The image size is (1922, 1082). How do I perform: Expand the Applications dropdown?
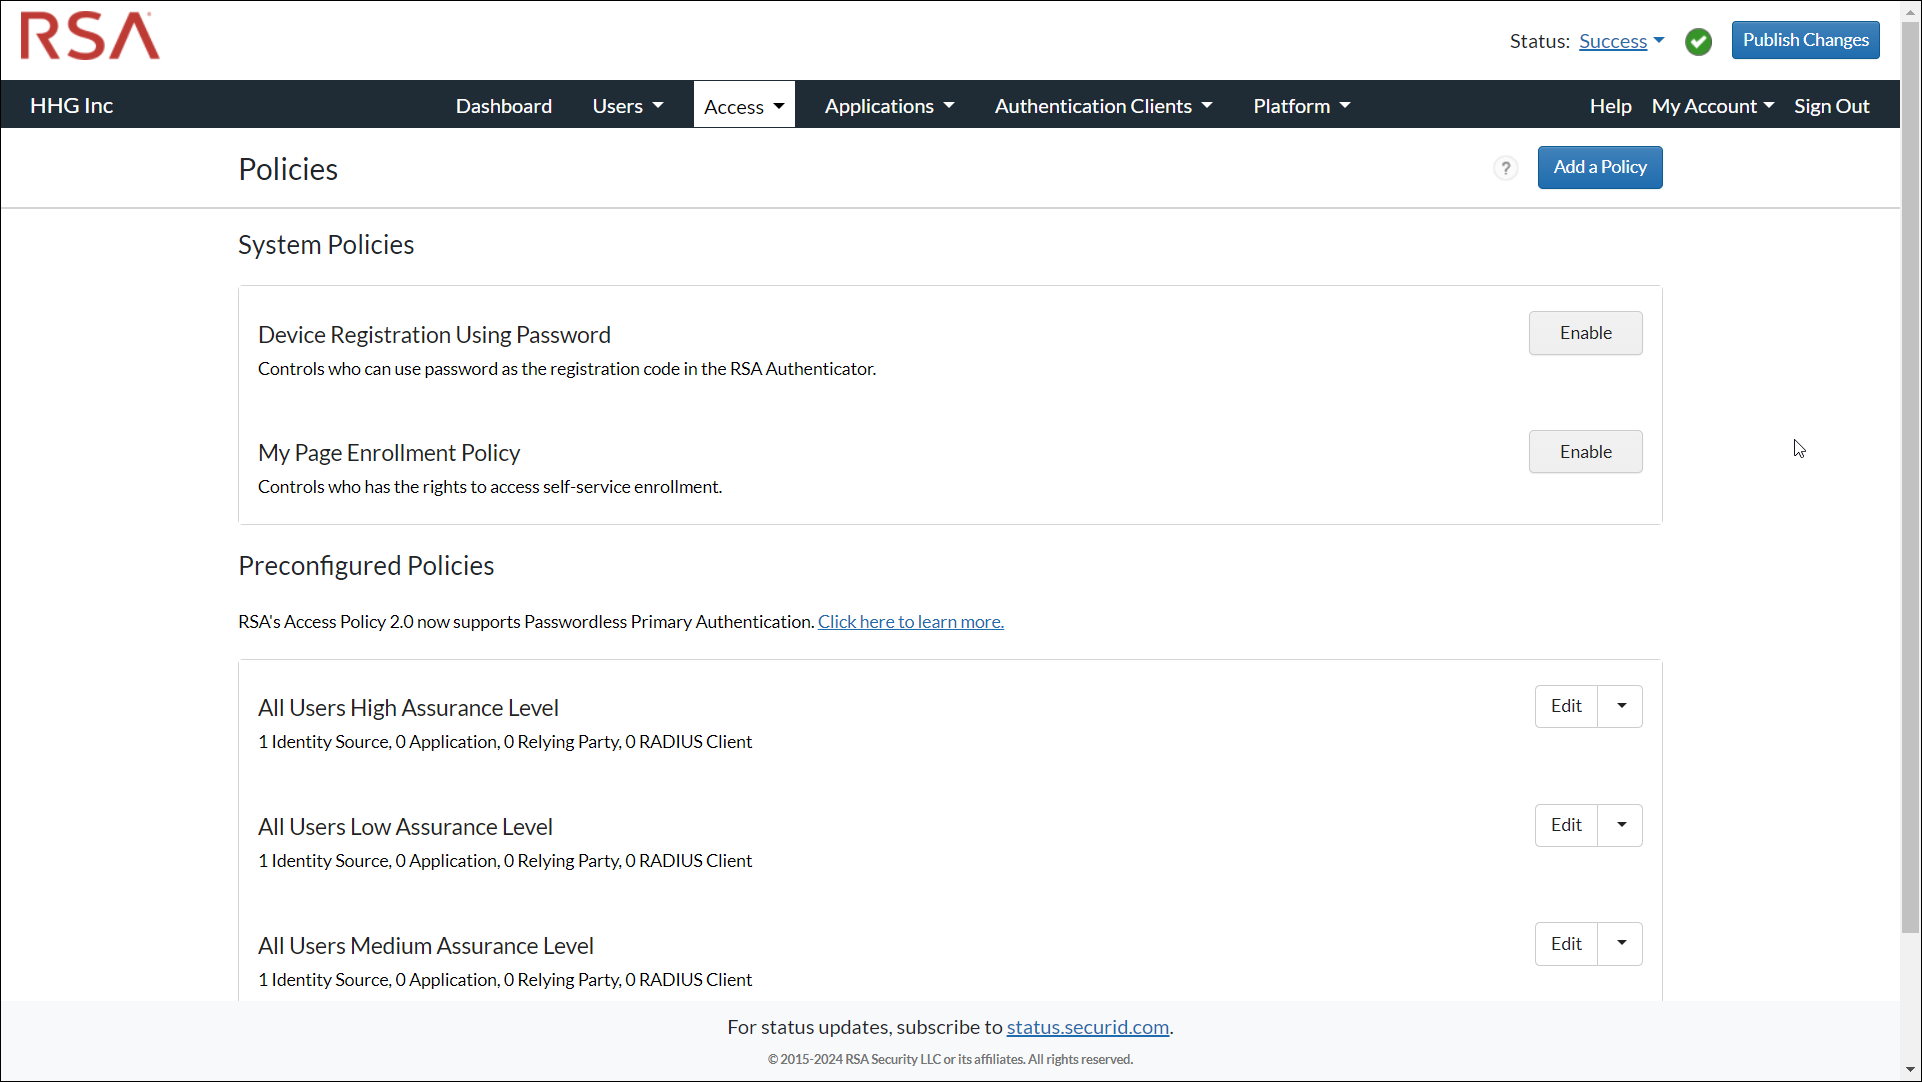[x=888, y=105]
